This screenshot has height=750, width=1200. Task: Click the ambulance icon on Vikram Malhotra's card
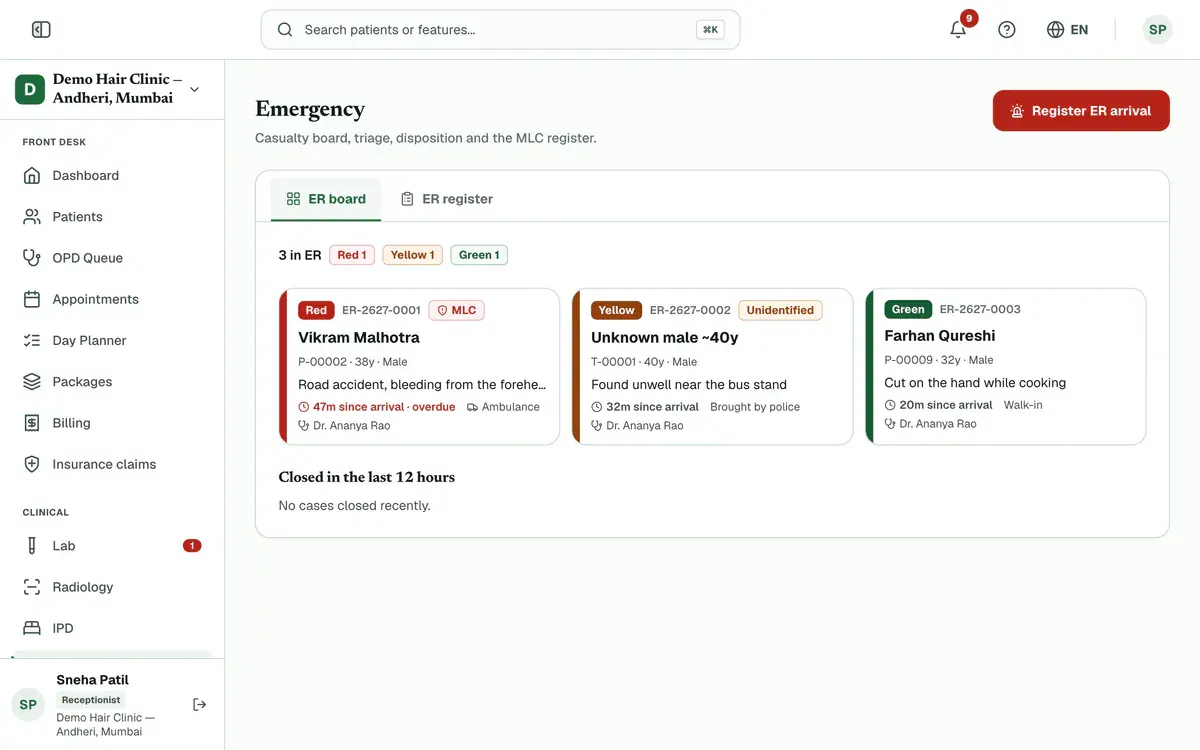pyautogui.click(x=472, y=407)
